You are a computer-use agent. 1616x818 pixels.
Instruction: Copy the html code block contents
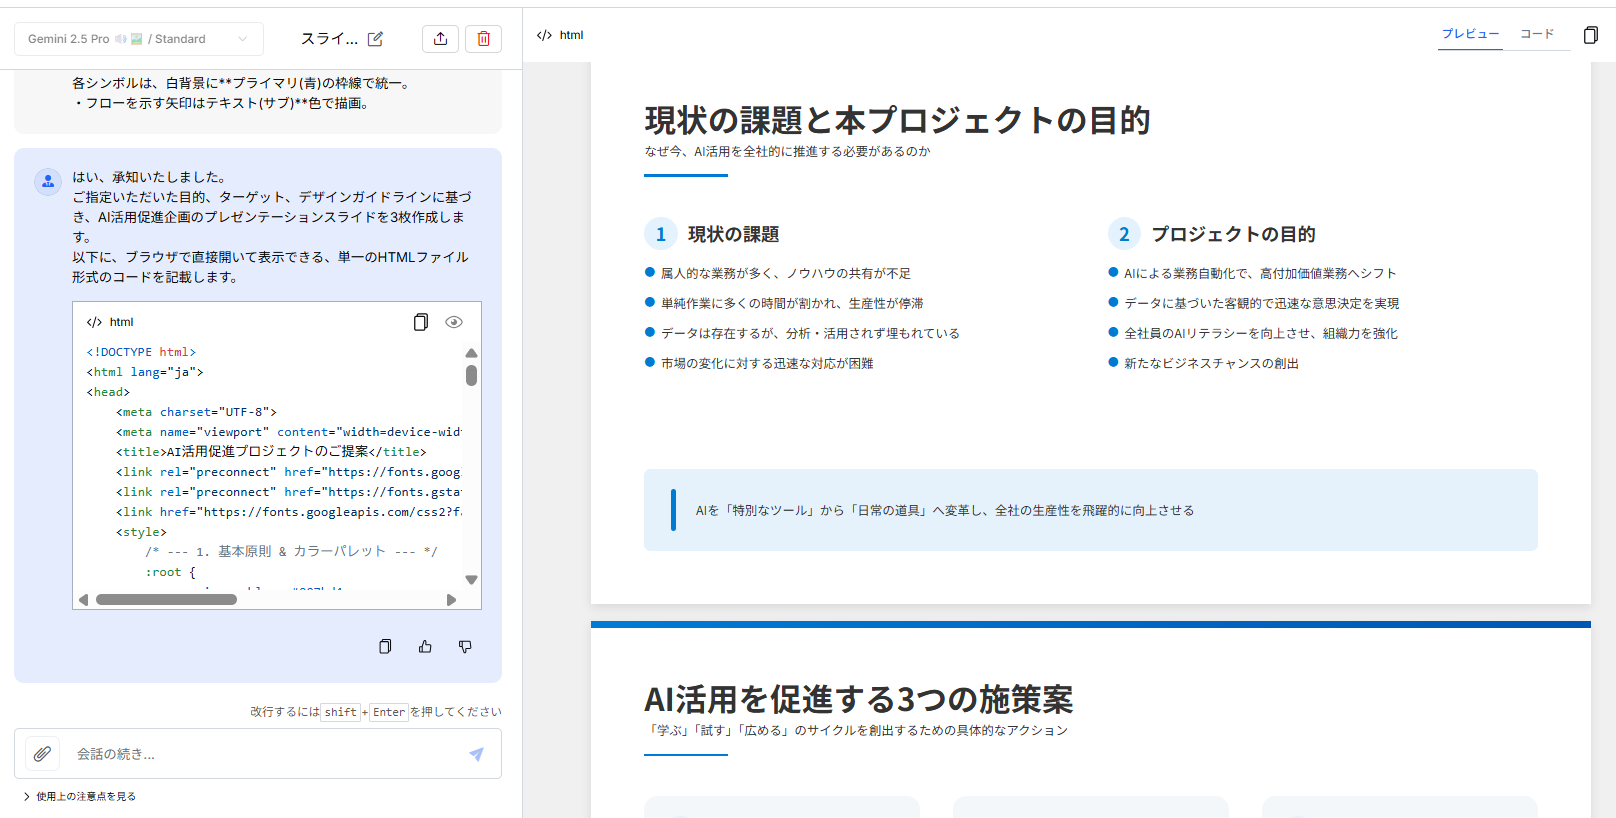coord(421,322)
